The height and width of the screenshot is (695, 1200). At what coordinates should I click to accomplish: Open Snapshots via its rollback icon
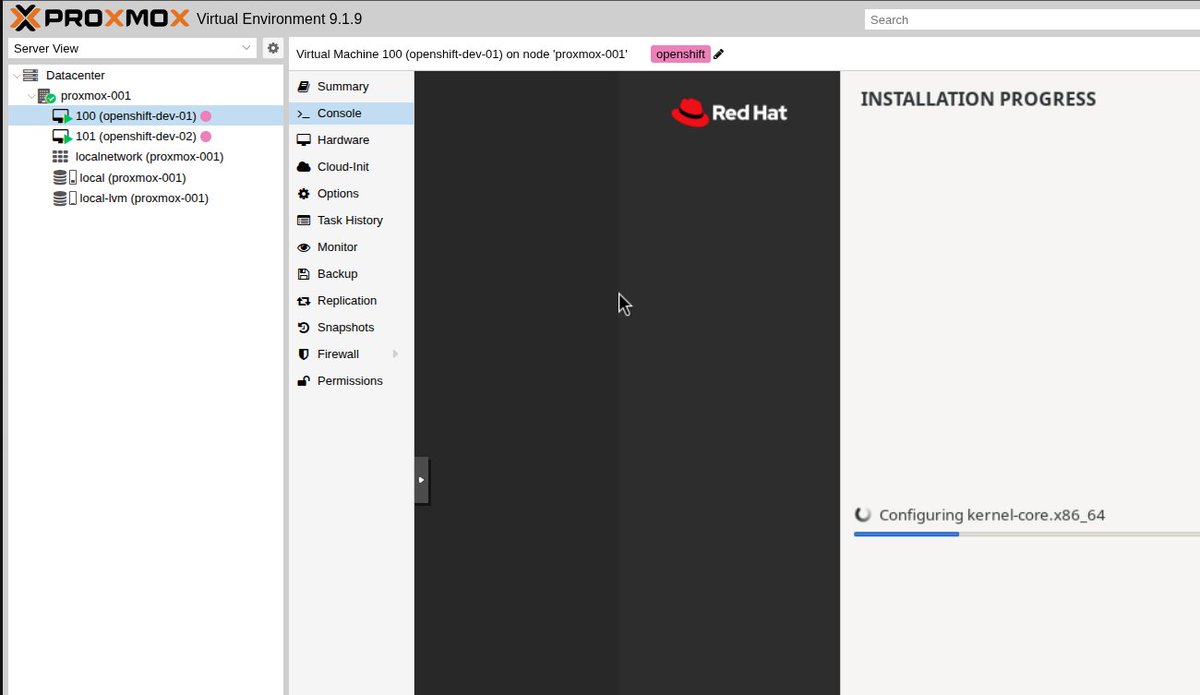pyautogui.click(x=303, y=327)
